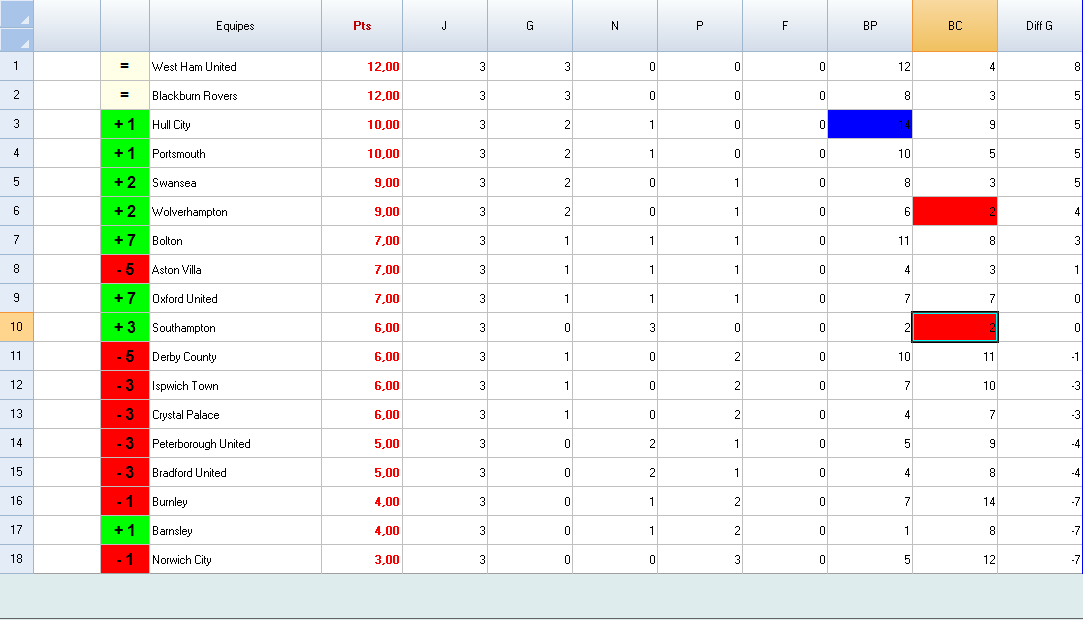This screenshot has height=620, width=1083.
Task: Select the Pts column header
Action: coord(362,26)
